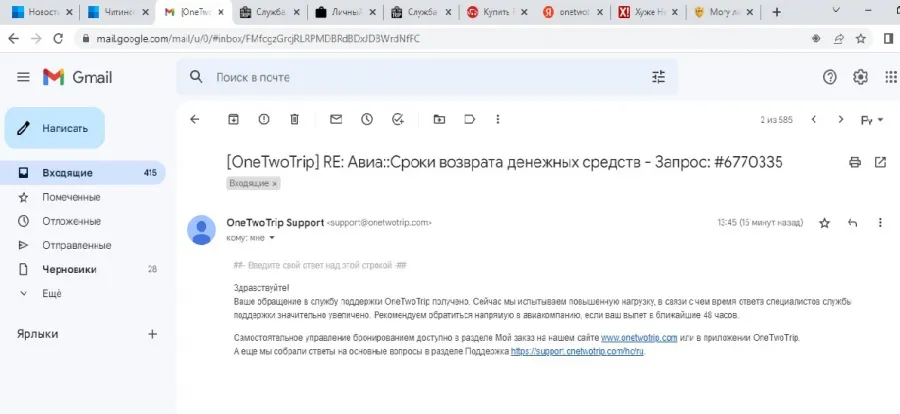Screen dimensions: 900x414
Task: Open Gmail settings gear
Action: tap(860, 77)
